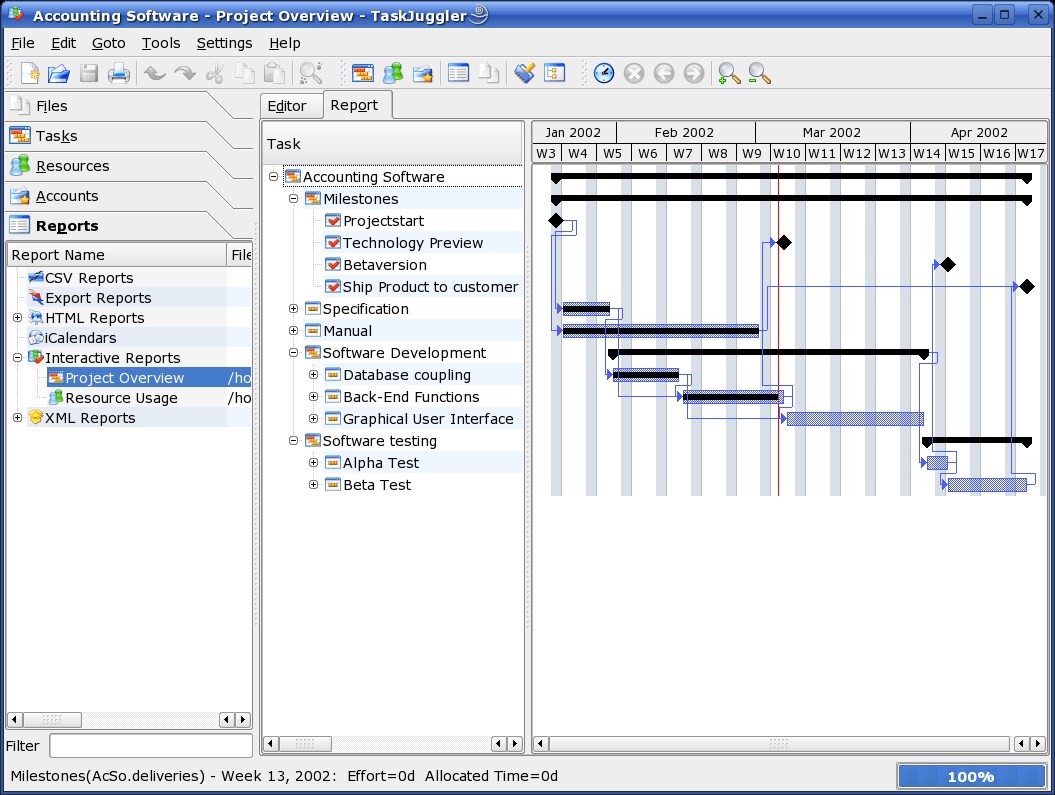
Task: Click the Cut scissors icon
Action: coord(215,73)
